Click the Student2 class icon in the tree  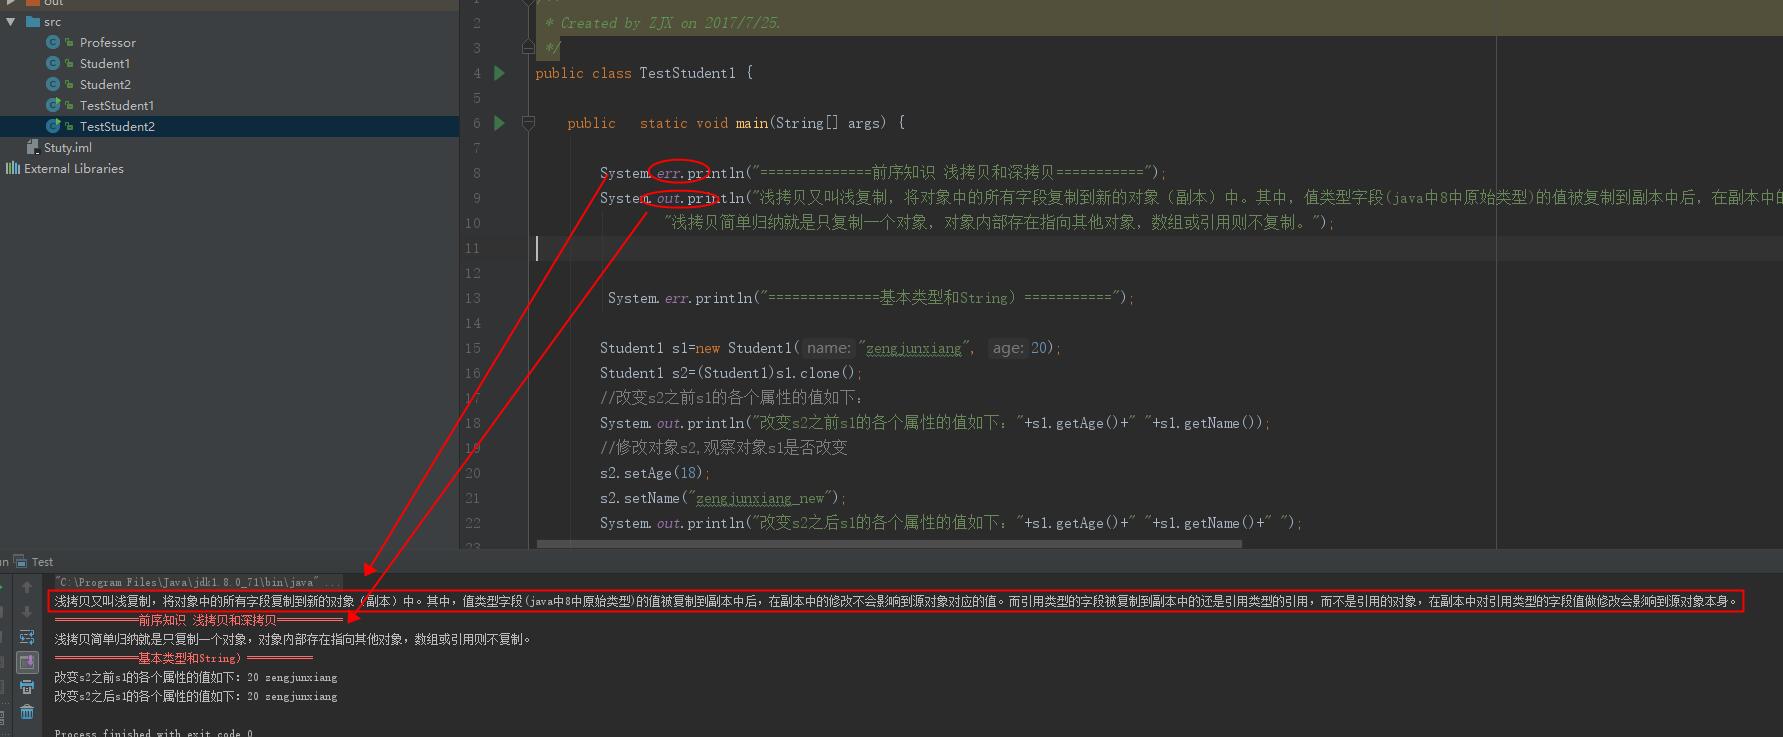click(53, 84)
